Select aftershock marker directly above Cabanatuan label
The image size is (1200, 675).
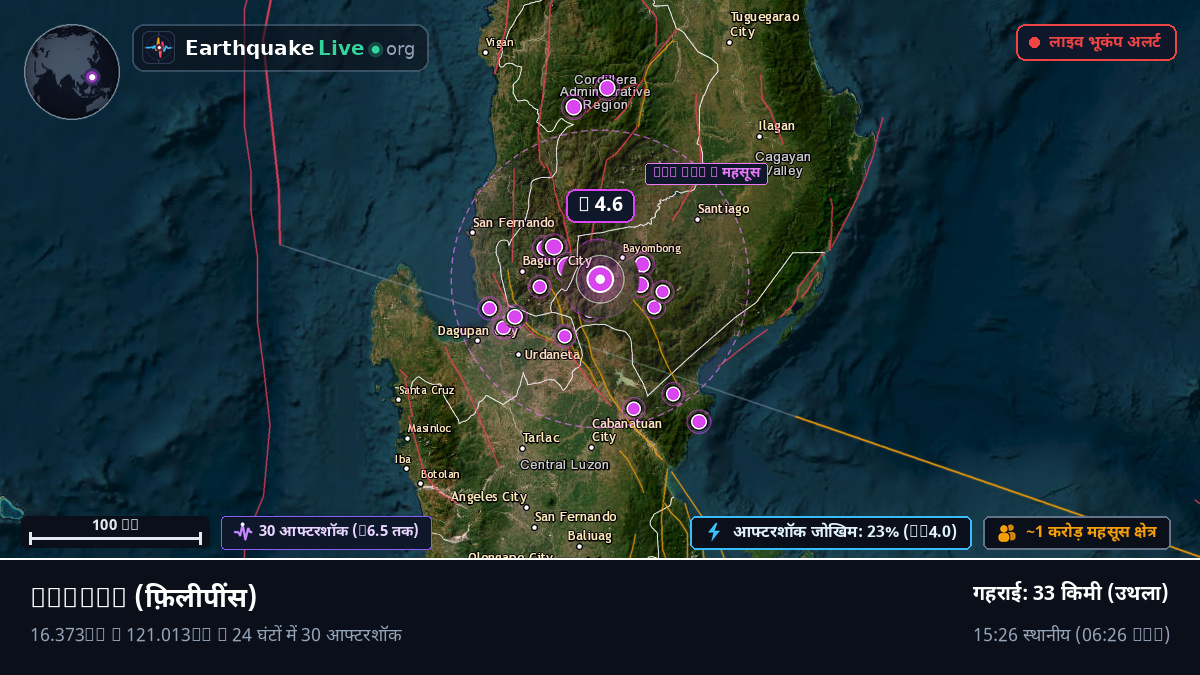coord(633,408)
